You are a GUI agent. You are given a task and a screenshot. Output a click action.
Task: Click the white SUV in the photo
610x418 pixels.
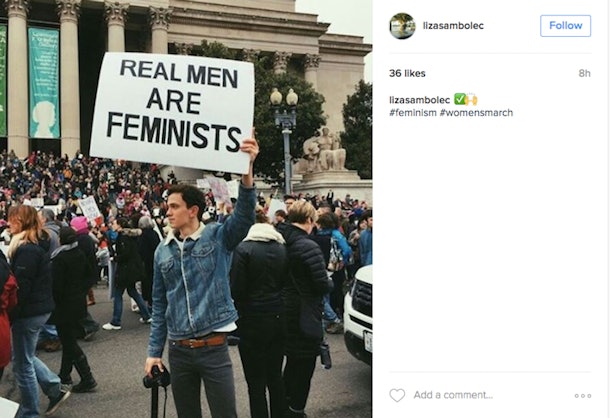click(358, 315)
